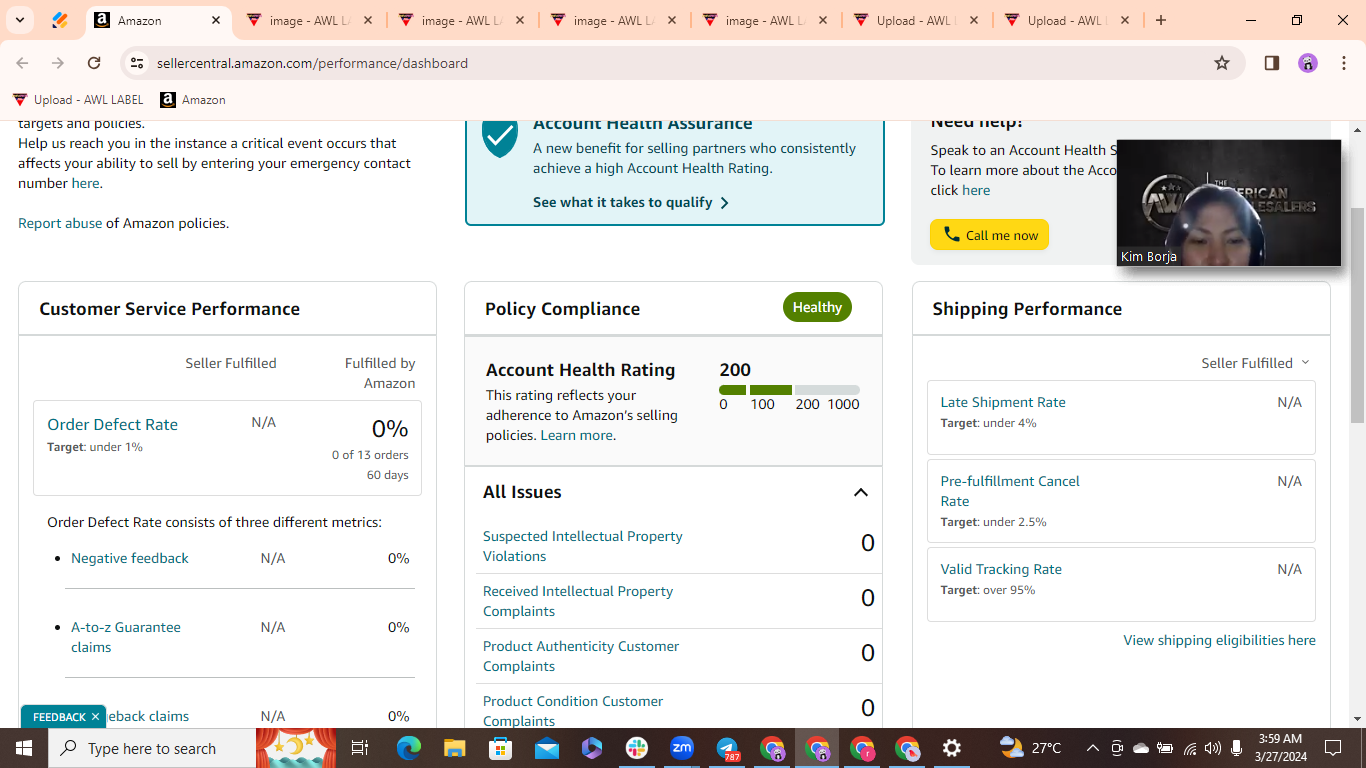This screenshot has width=1366, height=768.
Task: Open Received Intellectual Property Complaints
Action: coord(578,601)
